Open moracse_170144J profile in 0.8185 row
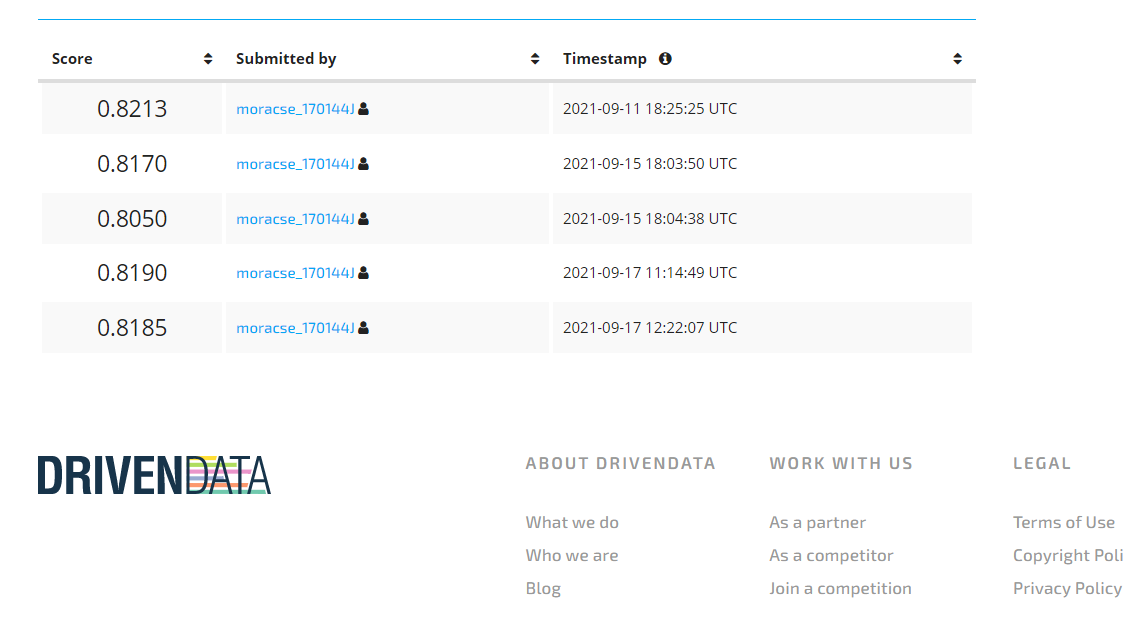 pos(295,327)
